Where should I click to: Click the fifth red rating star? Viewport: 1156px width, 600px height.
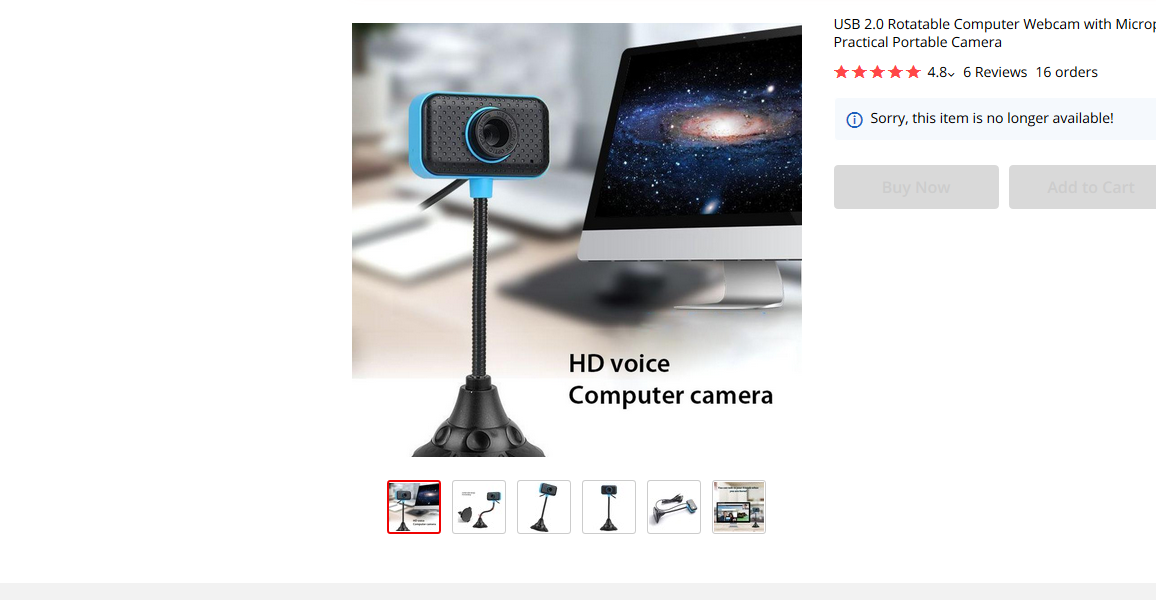click(x=913, y=72)
